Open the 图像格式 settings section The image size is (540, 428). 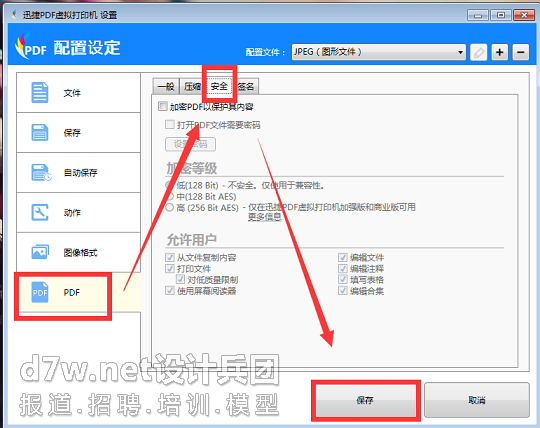point(79,252)
